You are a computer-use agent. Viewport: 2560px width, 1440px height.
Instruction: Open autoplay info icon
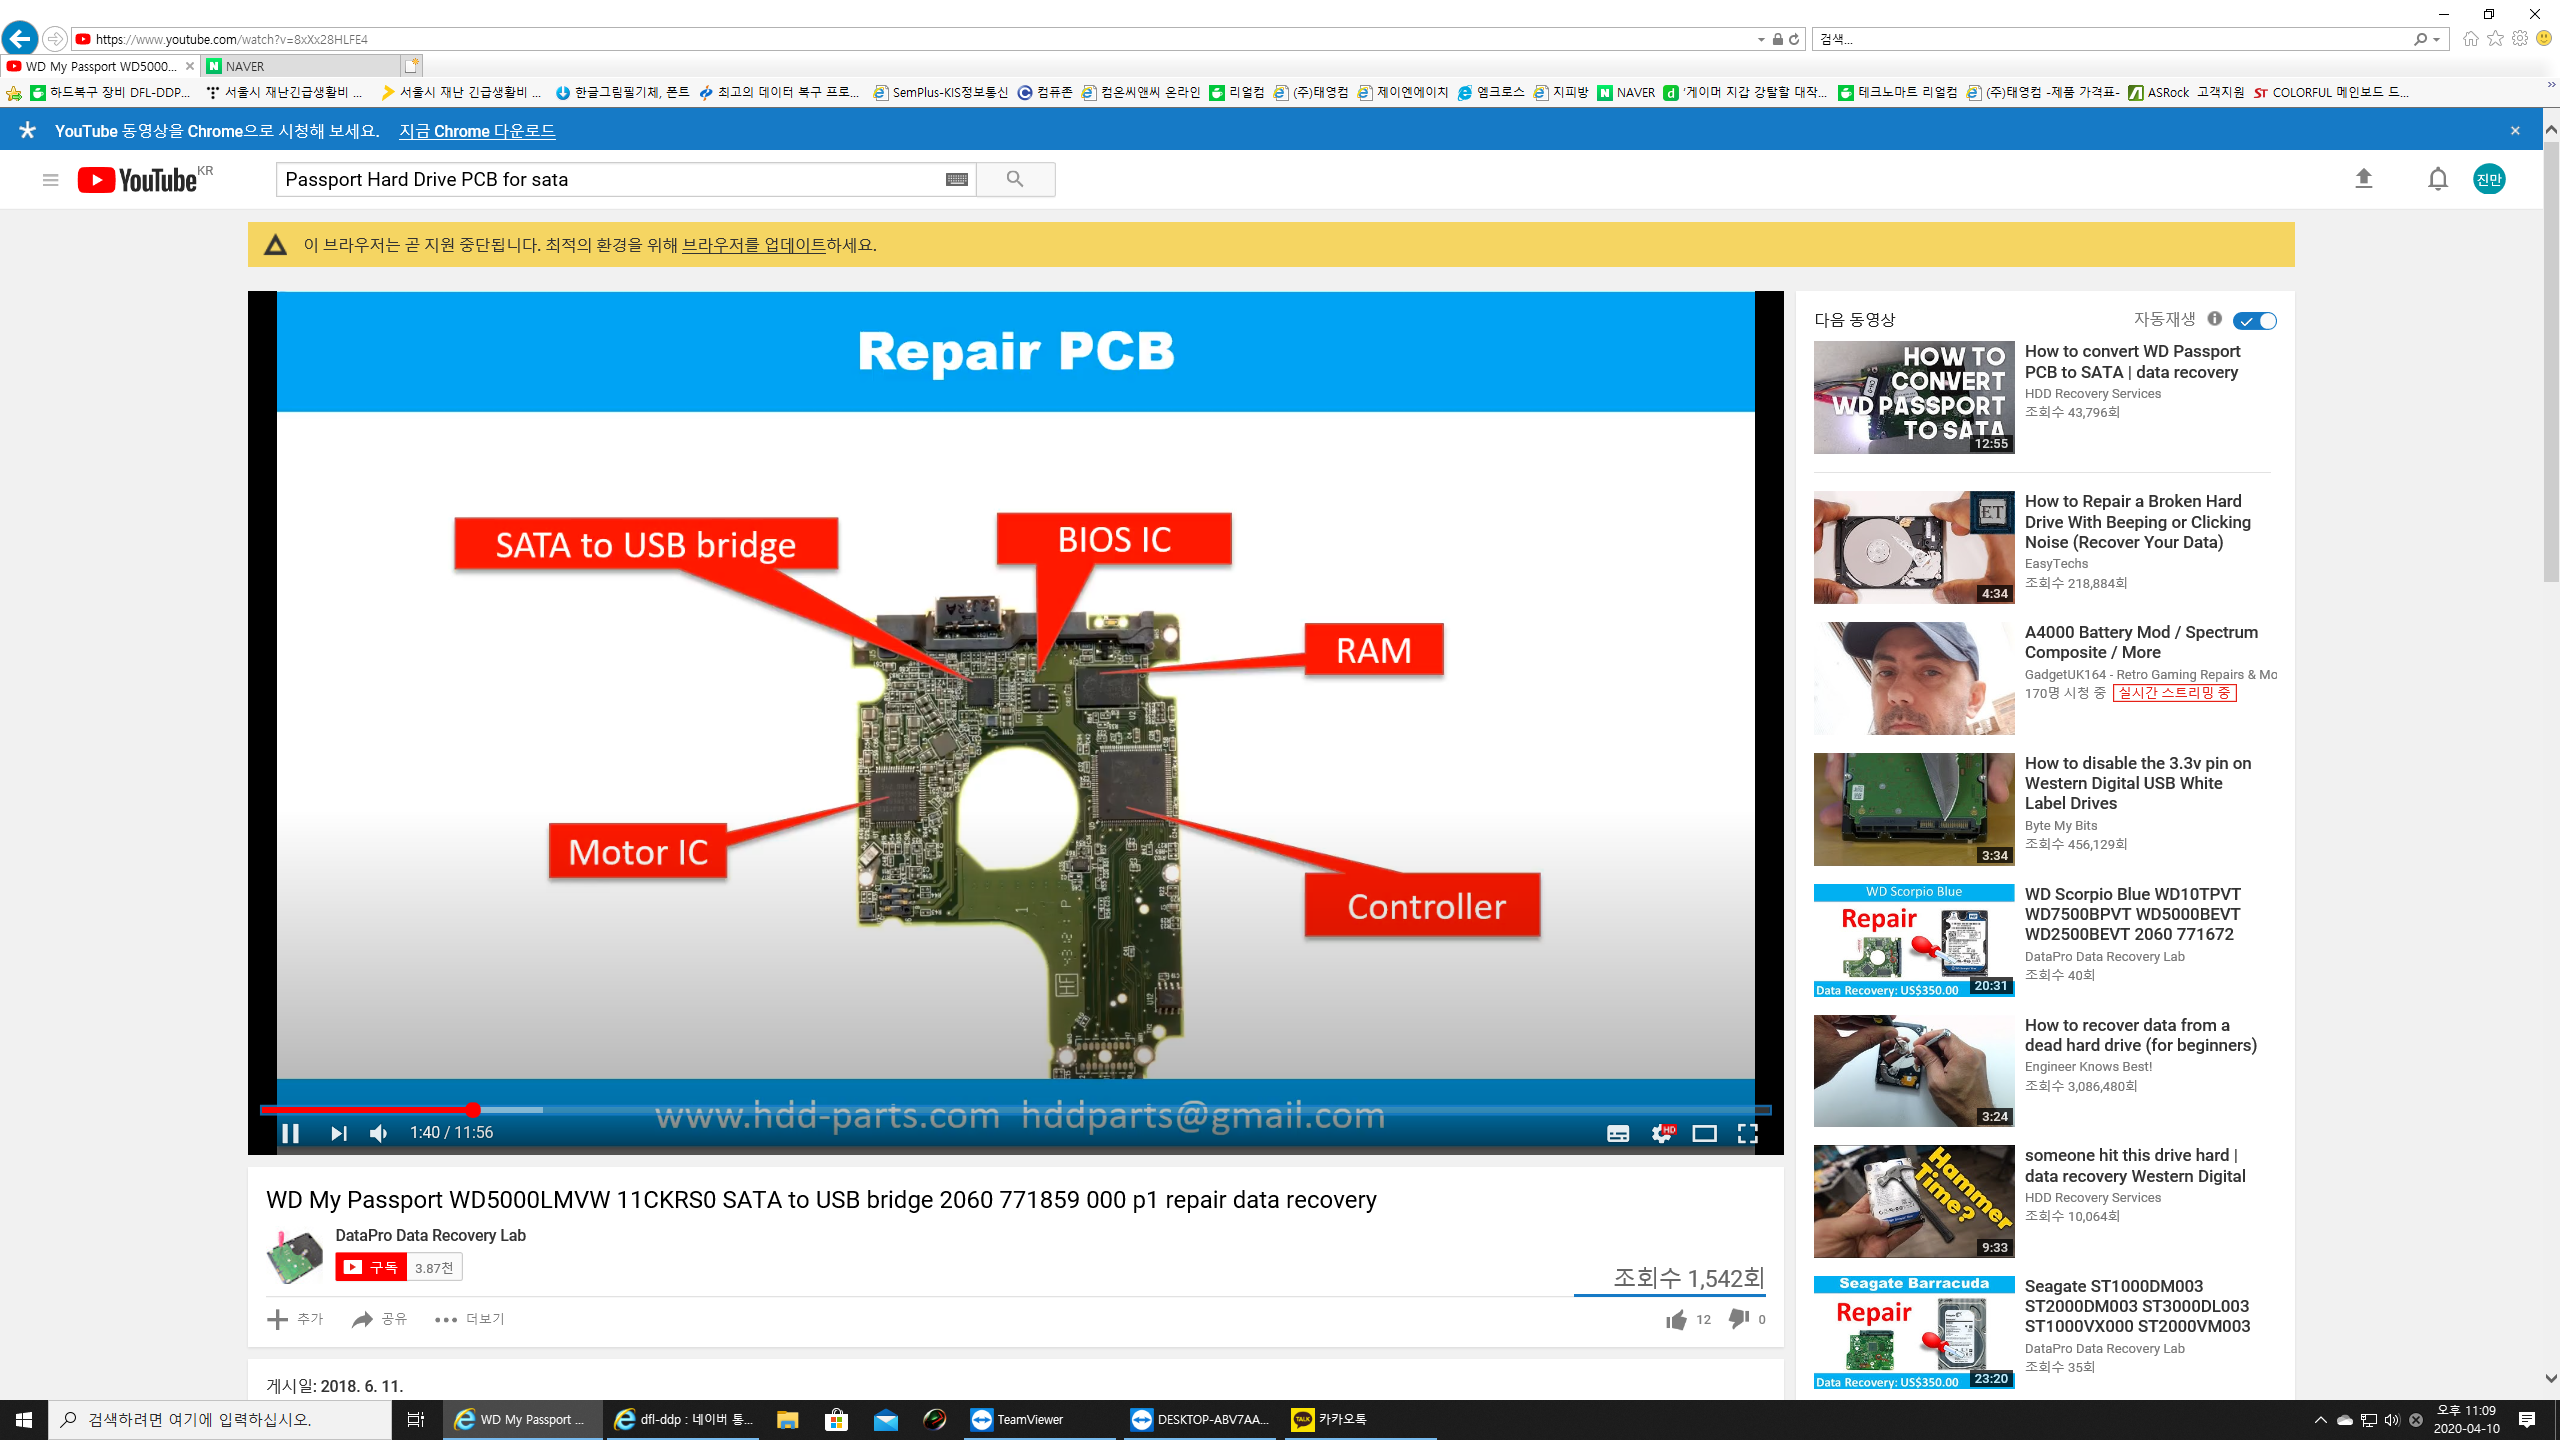tap(2214, 319)
